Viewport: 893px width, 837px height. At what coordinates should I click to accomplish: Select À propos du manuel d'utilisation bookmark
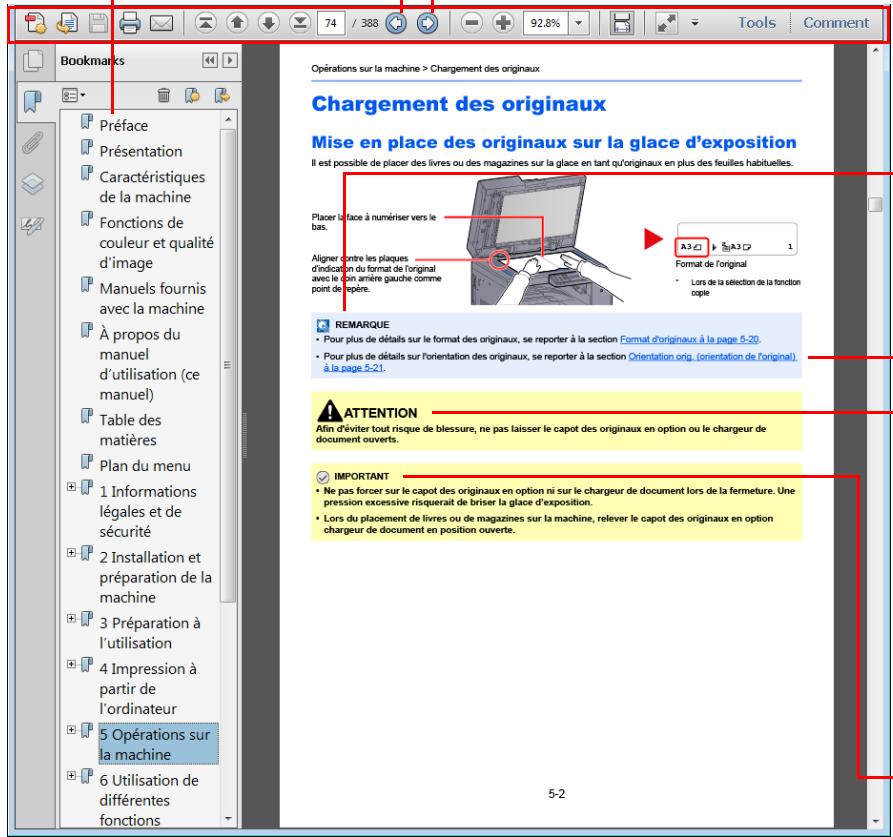point(150,364)
